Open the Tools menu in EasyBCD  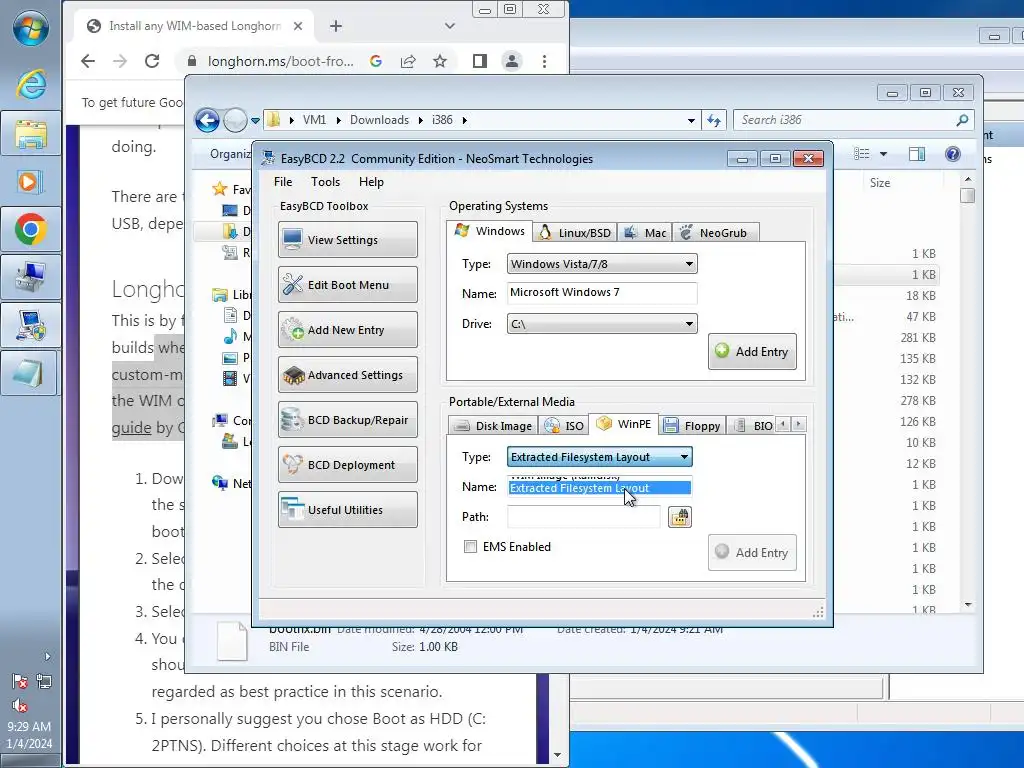click(x=325, y=182)
